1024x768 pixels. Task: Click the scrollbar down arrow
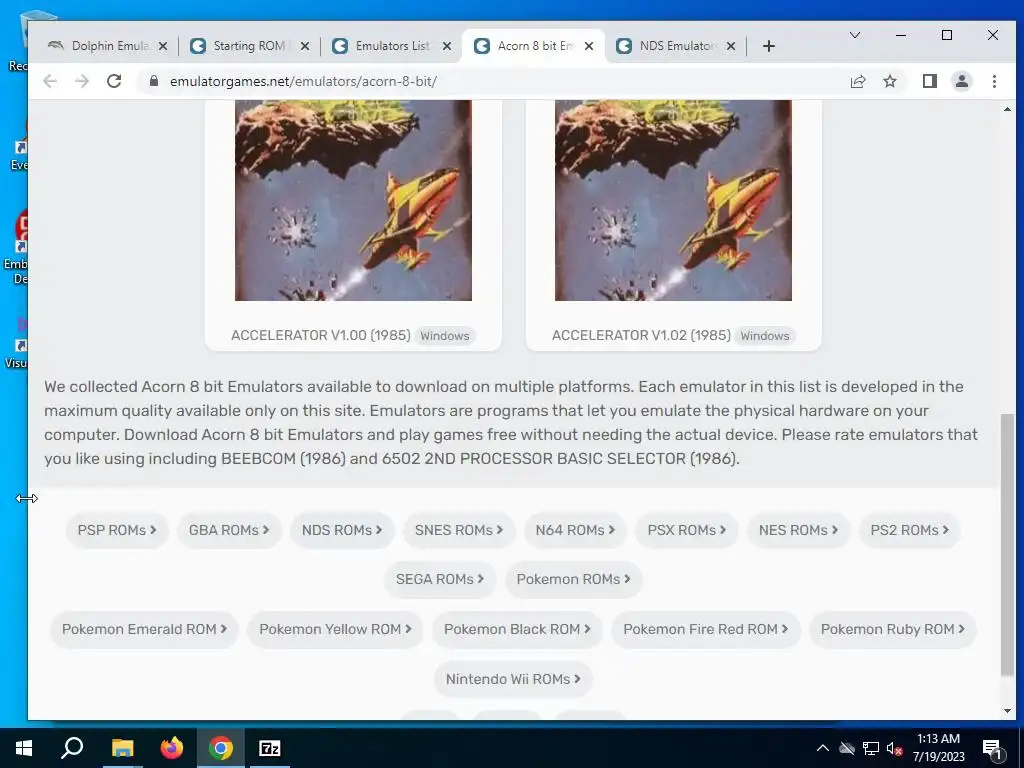click(x=1008, y=711)
